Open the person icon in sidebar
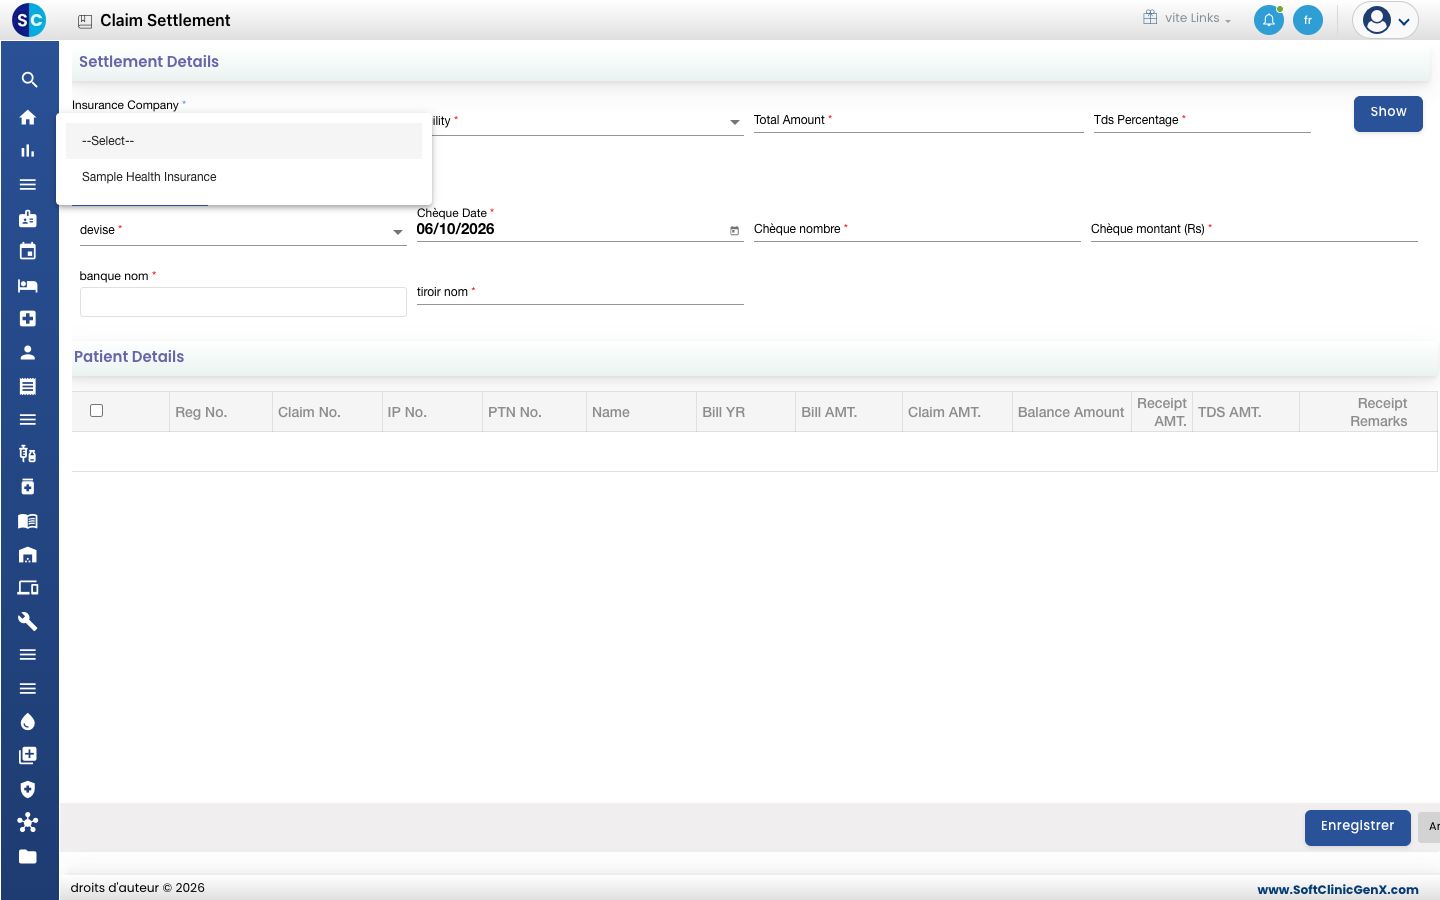This screenshot has height=900, width=1440. point(28,352)
